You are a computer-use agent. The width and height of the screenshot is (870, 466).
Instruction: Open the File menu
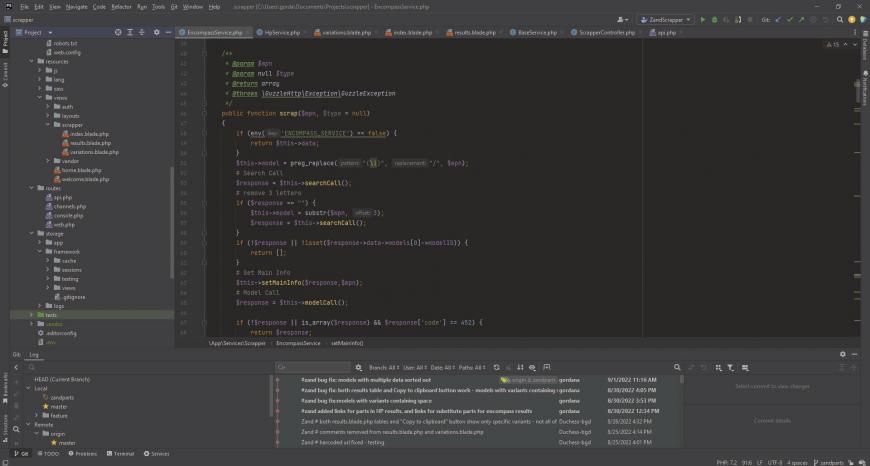(24, 7)
